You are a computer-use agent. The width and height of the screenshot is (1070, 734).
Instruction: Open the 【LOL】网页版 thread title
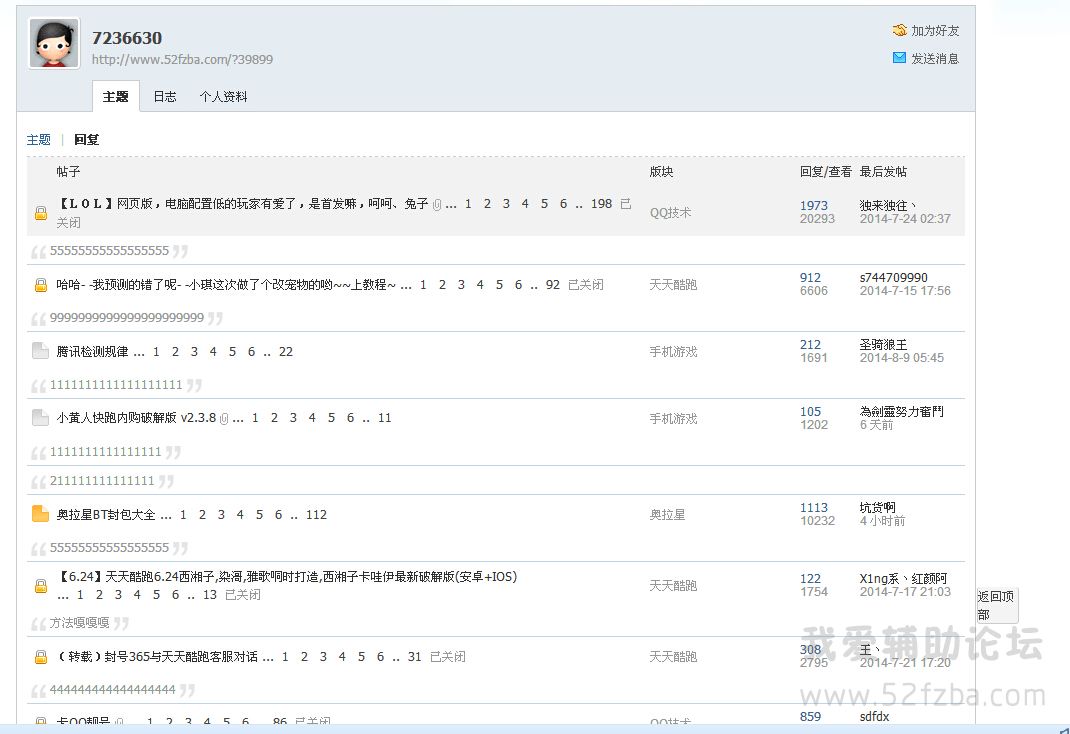coord(242,203)
